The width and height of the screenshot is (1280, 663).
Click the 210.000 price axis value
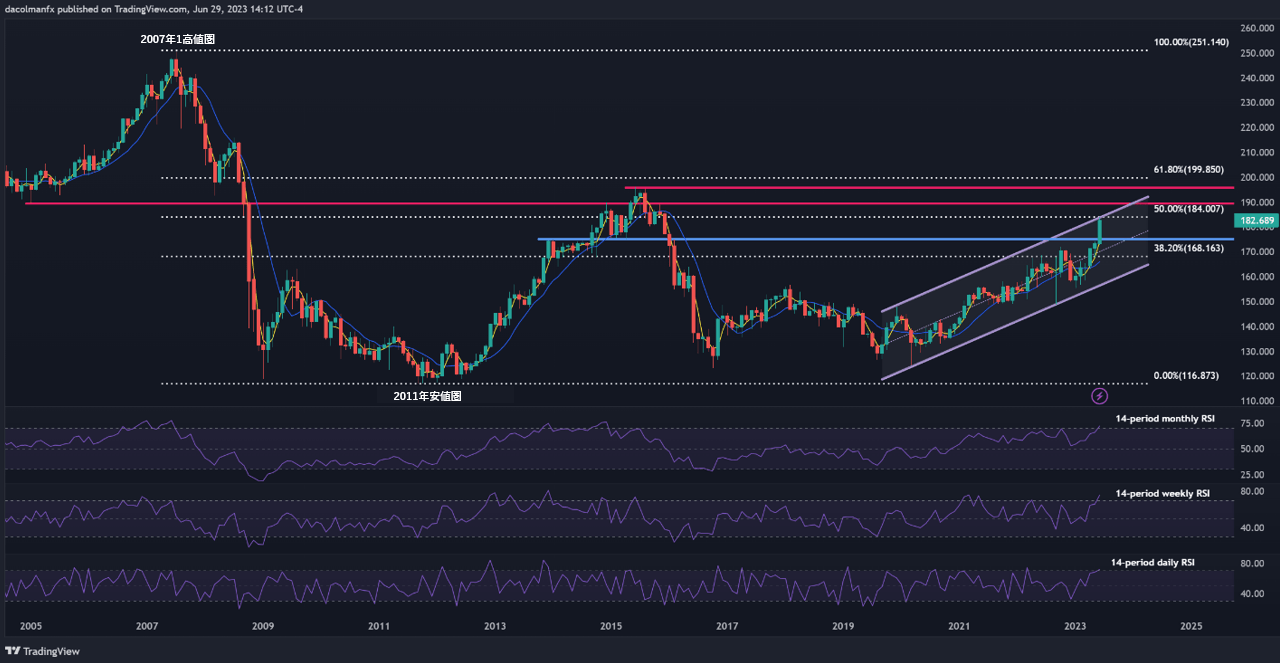[x=1258, y=153]
